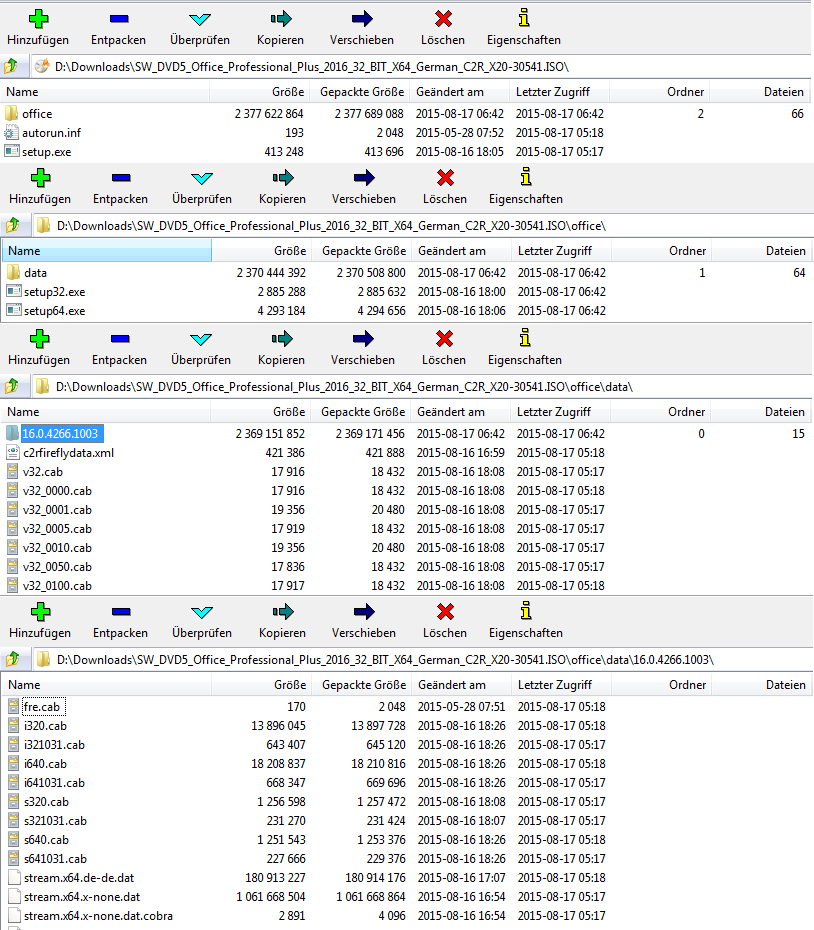The width and height of the screenshot is (814, 930).
Task: Click Entpacken in the ISO\office\ pane toolbar
Action: [x=120, y=187]
